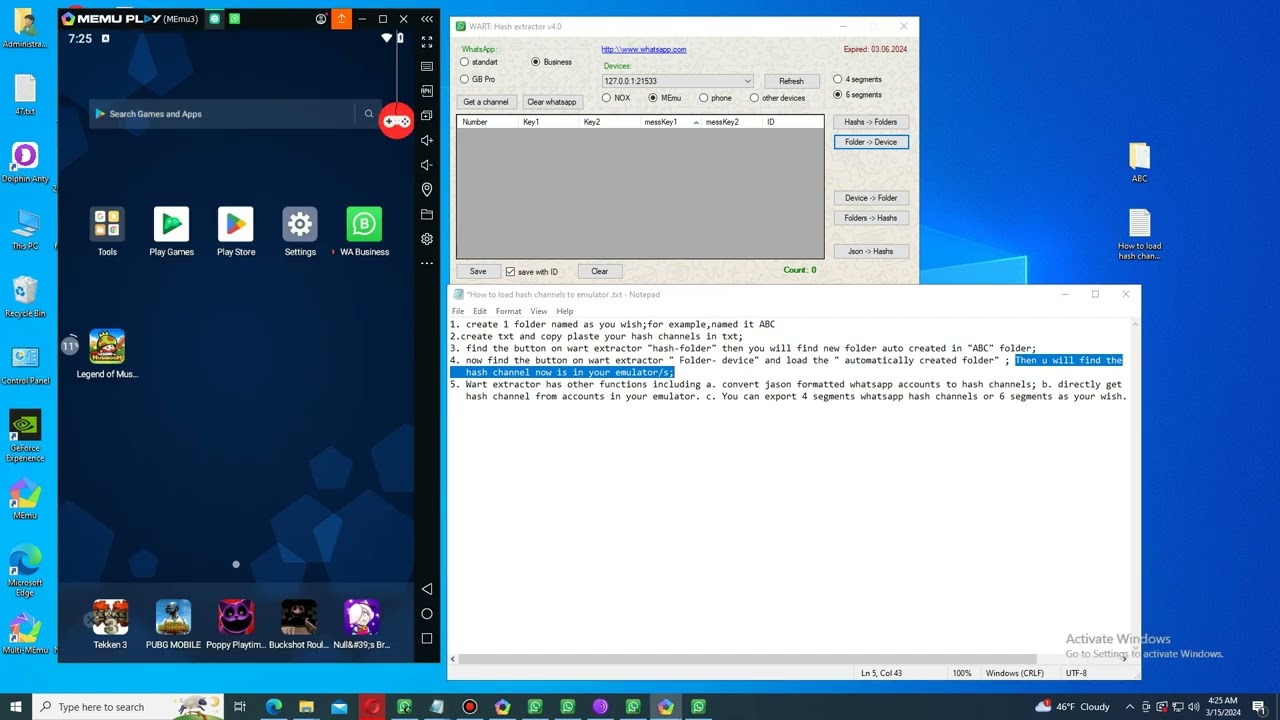This screenshot has height=720, width=1280.
Task: Refresh the devices list
Action: pyautogui.click(x=791, y=81)
